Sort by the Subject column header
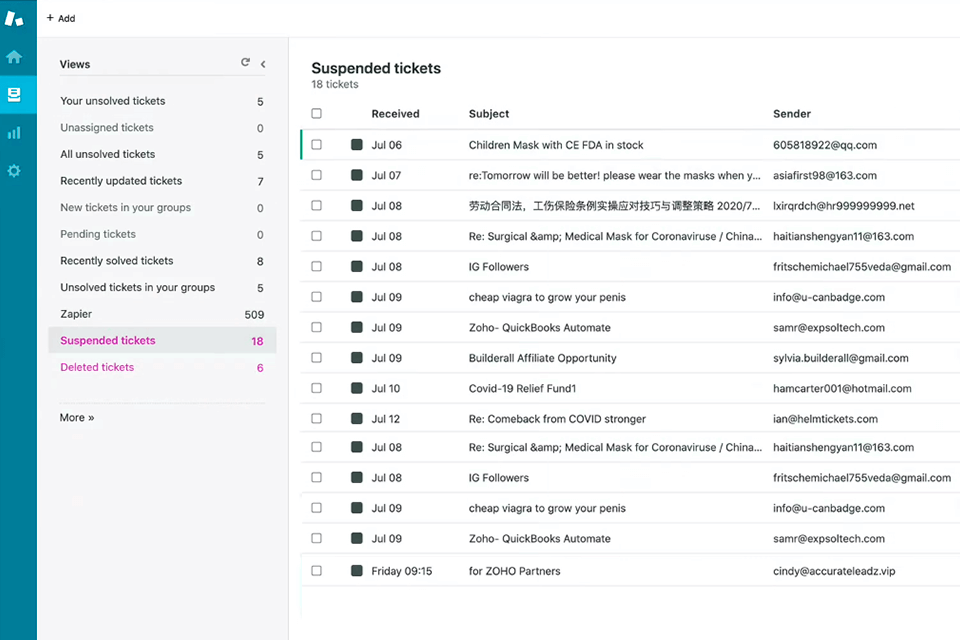 (489, 114)
